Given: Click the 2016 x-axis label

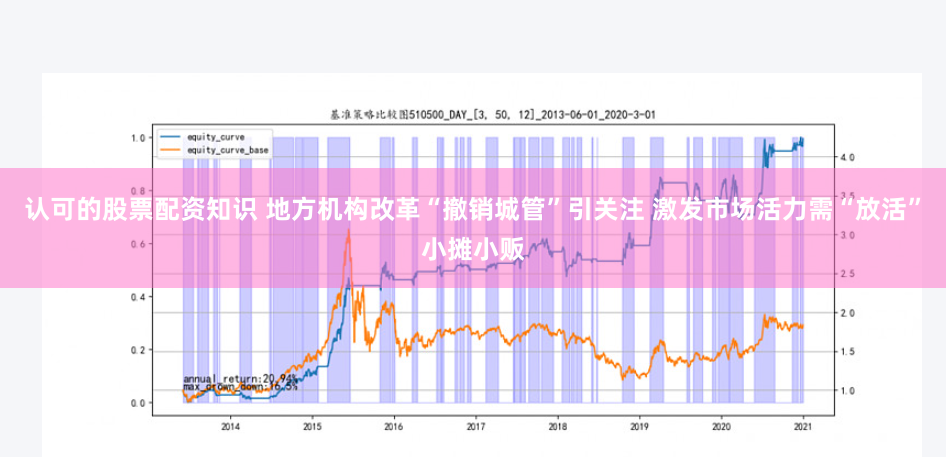Looking at the screenshot, I should (394, 426).
